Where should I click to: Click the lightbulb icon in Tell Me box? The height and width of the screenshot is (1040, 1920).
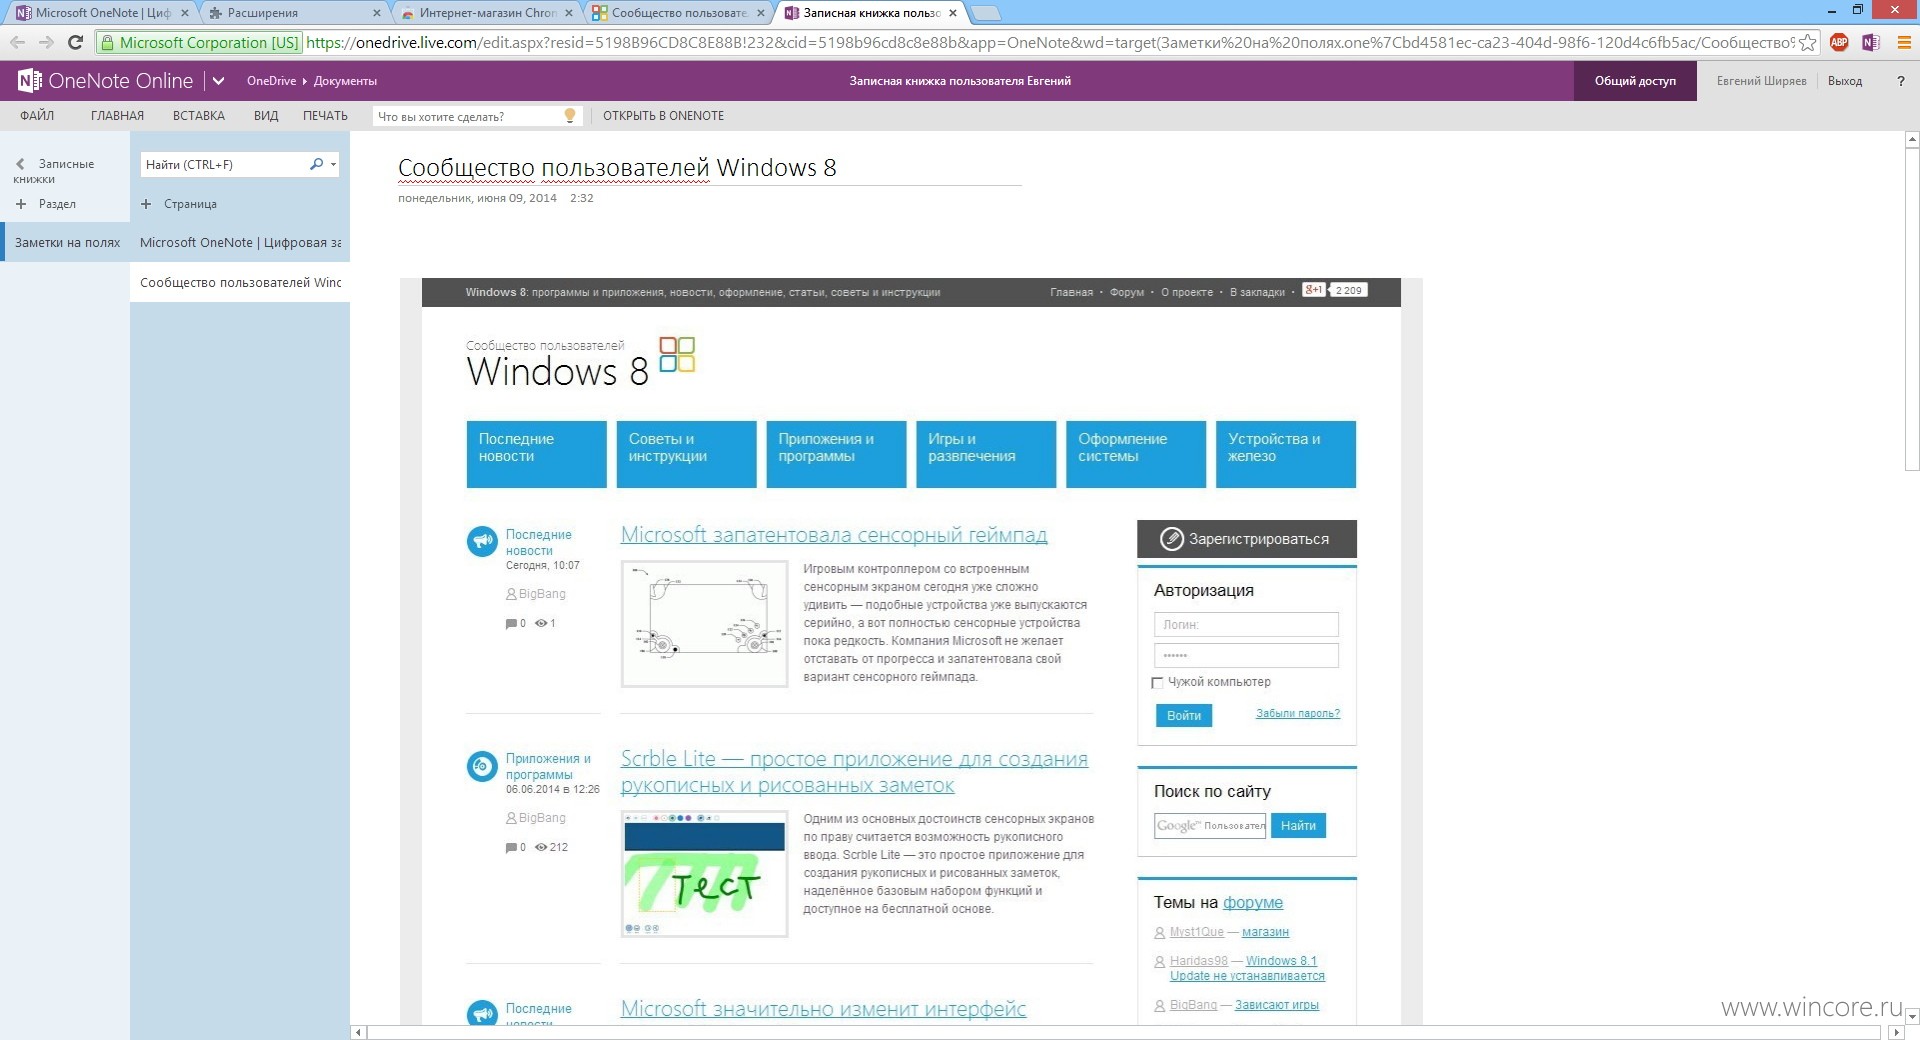tap(570, 116)
